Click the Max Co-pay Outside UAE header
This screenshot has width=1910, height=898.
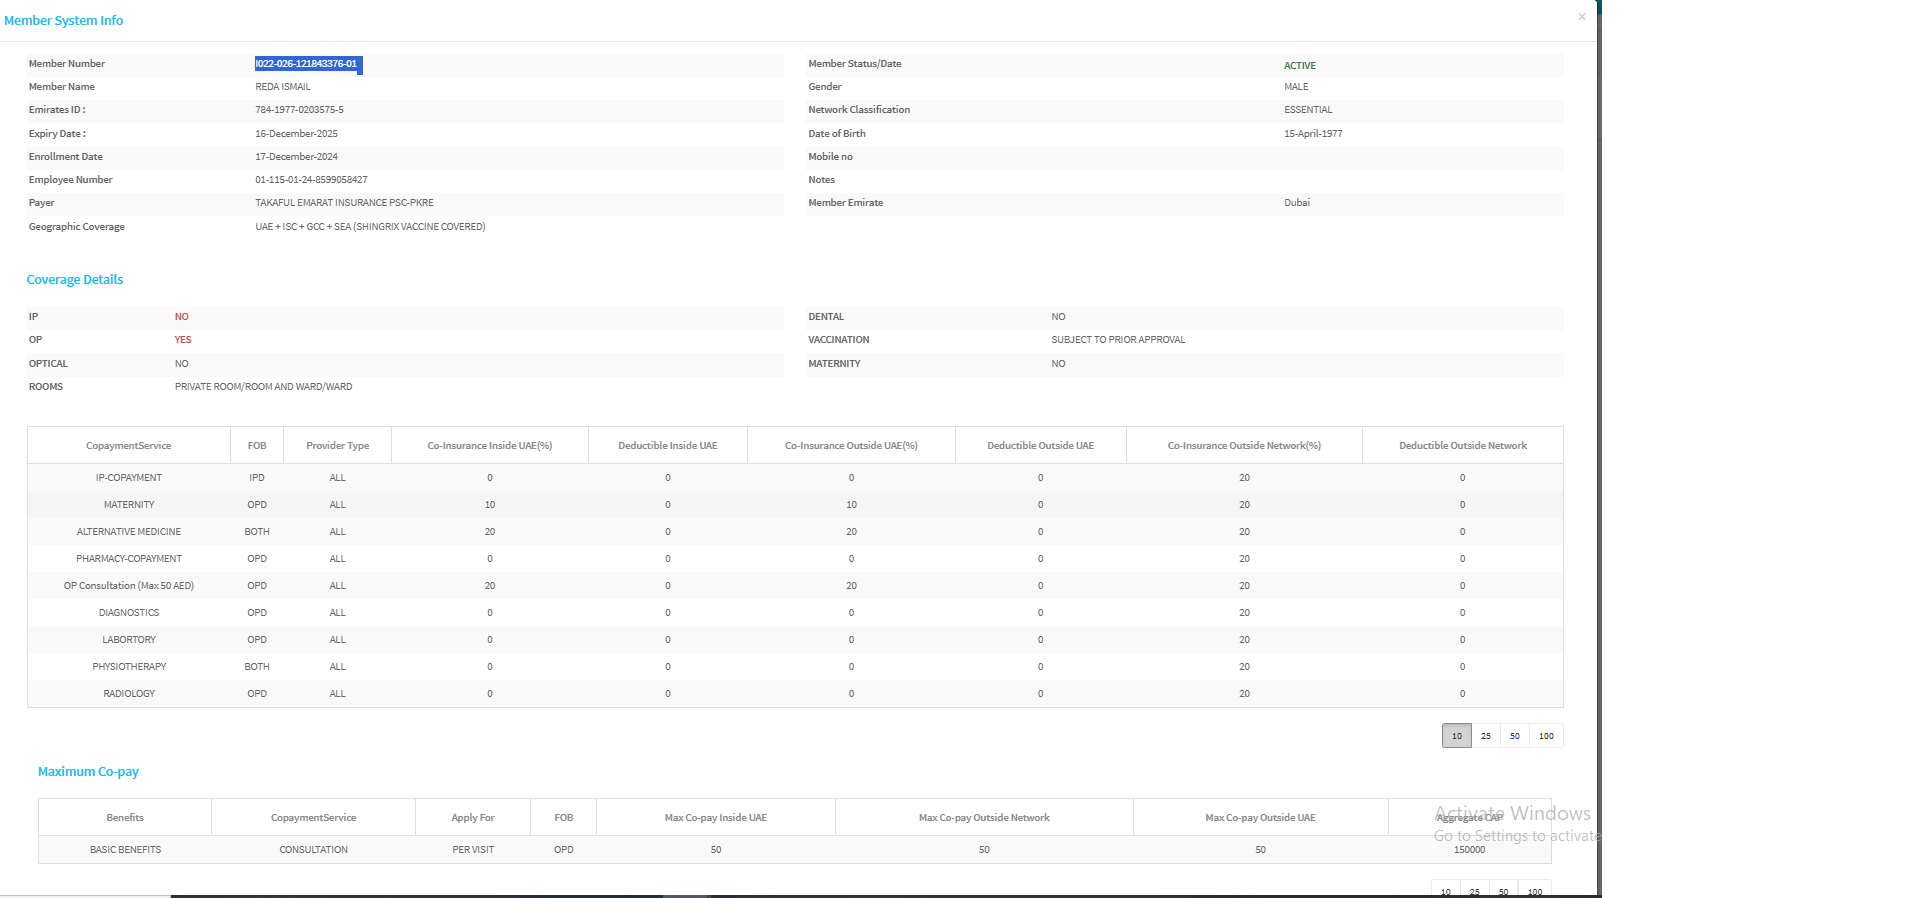[x=1260, y=818]
